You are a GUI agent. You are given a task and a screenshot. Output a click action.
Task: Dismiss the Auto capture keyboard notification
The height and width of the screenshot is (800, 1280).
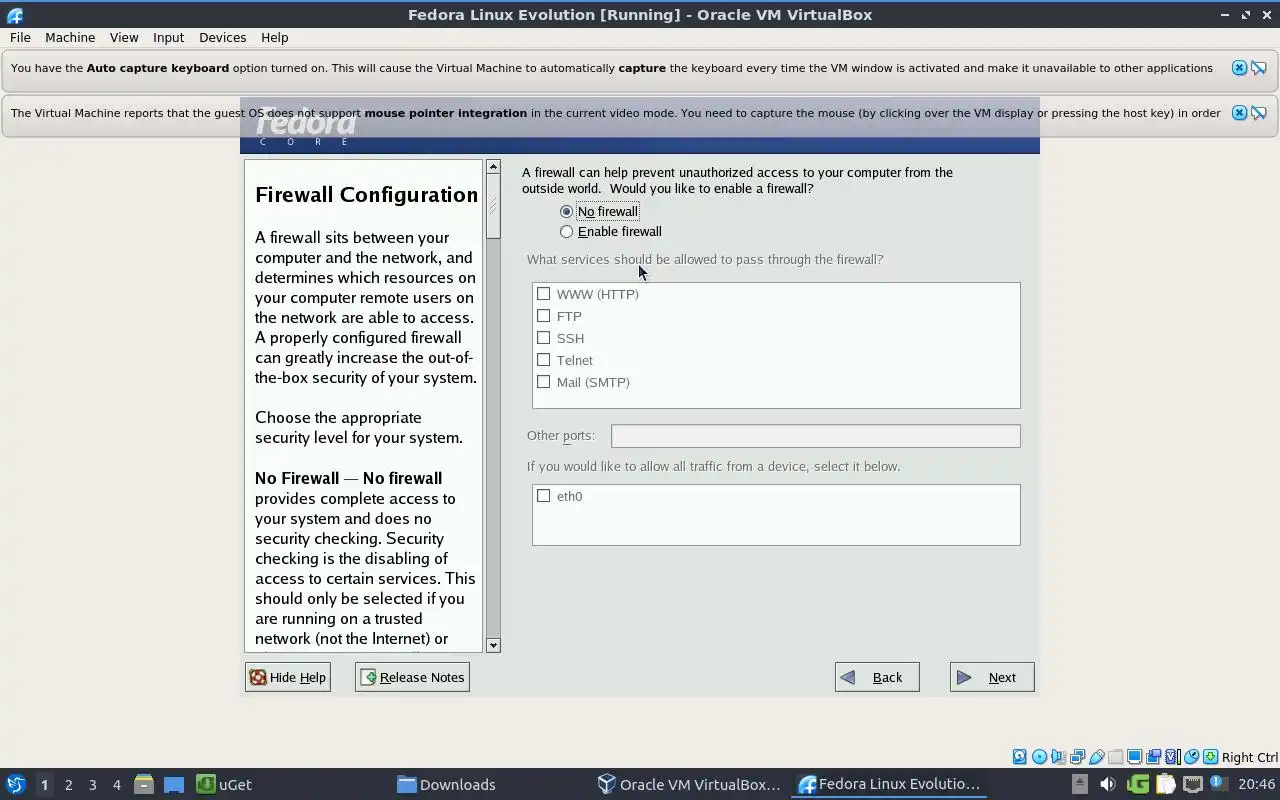[x=1239, y=68]
